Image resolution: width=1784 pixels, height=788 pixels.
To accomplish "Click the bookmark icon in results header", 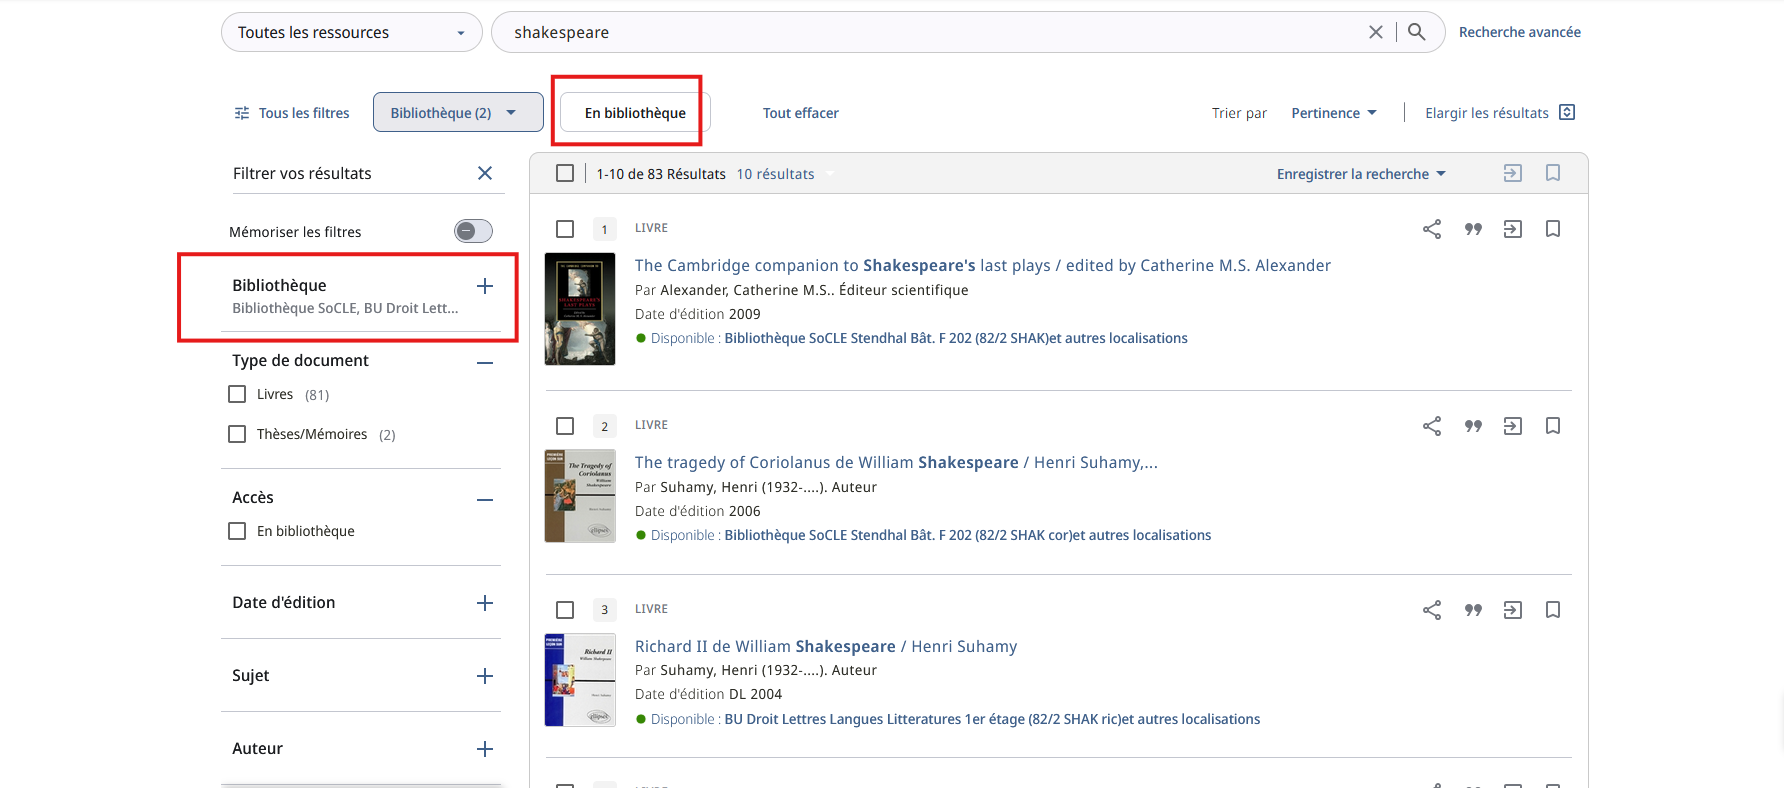I will pyautogui.click(x=1553, y=173).
